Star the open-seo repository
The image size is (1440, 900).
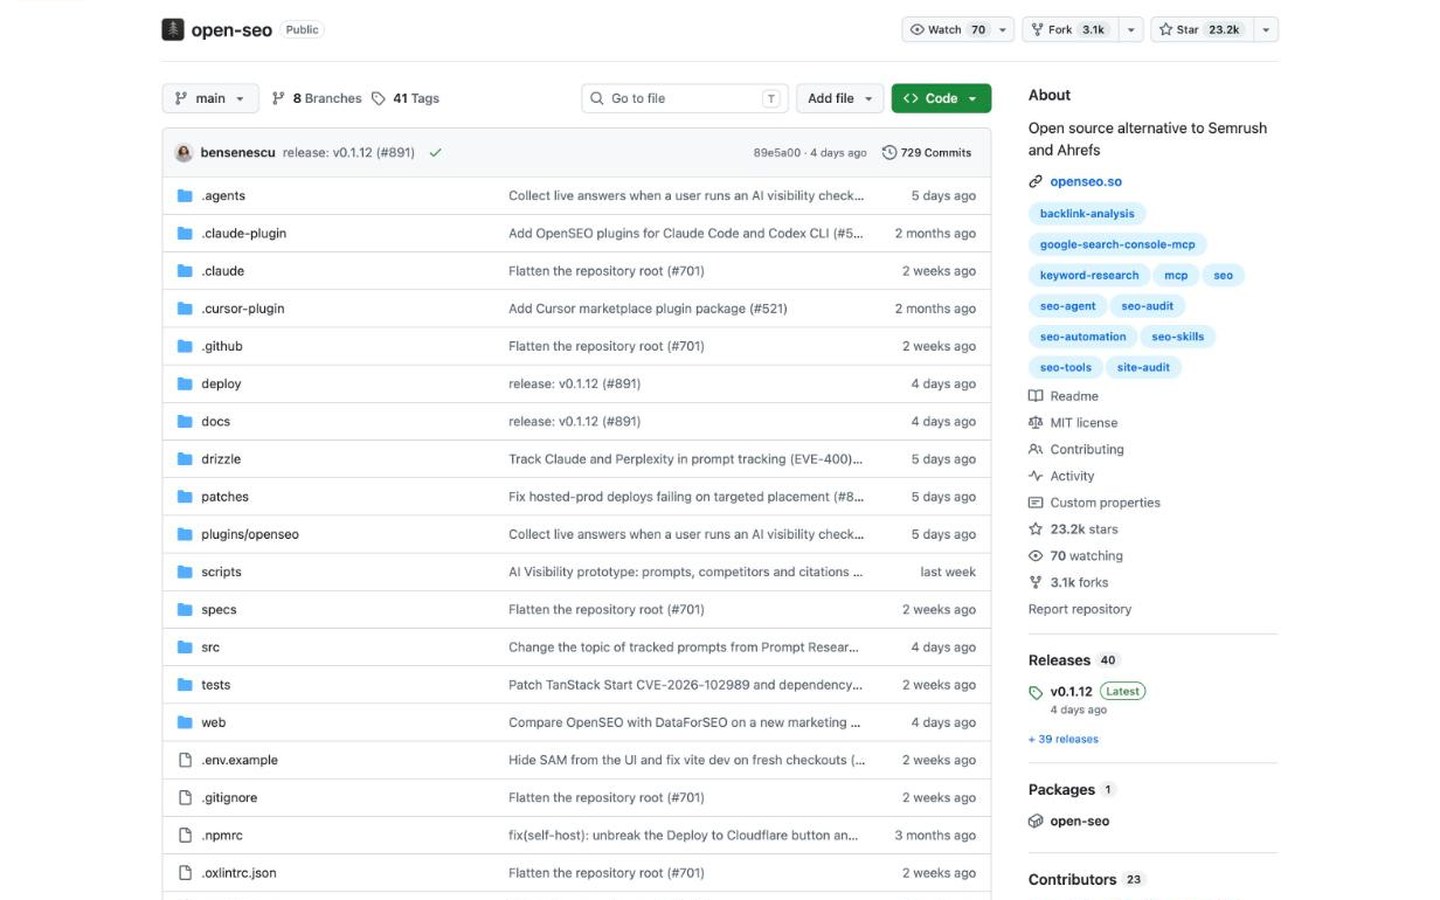(1201, 30)
